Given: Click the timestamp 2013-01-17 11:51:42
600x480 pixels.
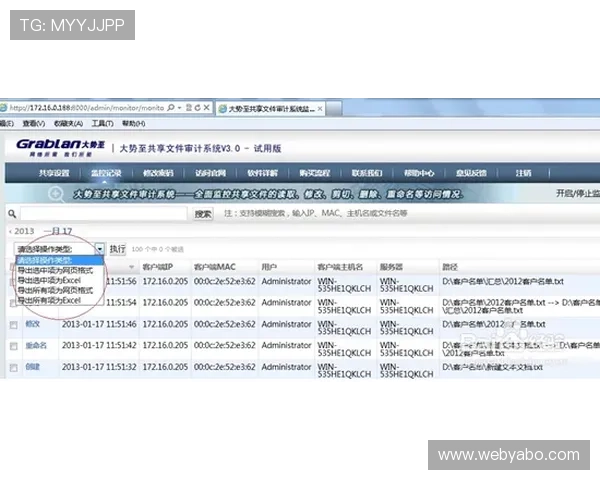Looking at the screenshot, I should coord(99,346).
